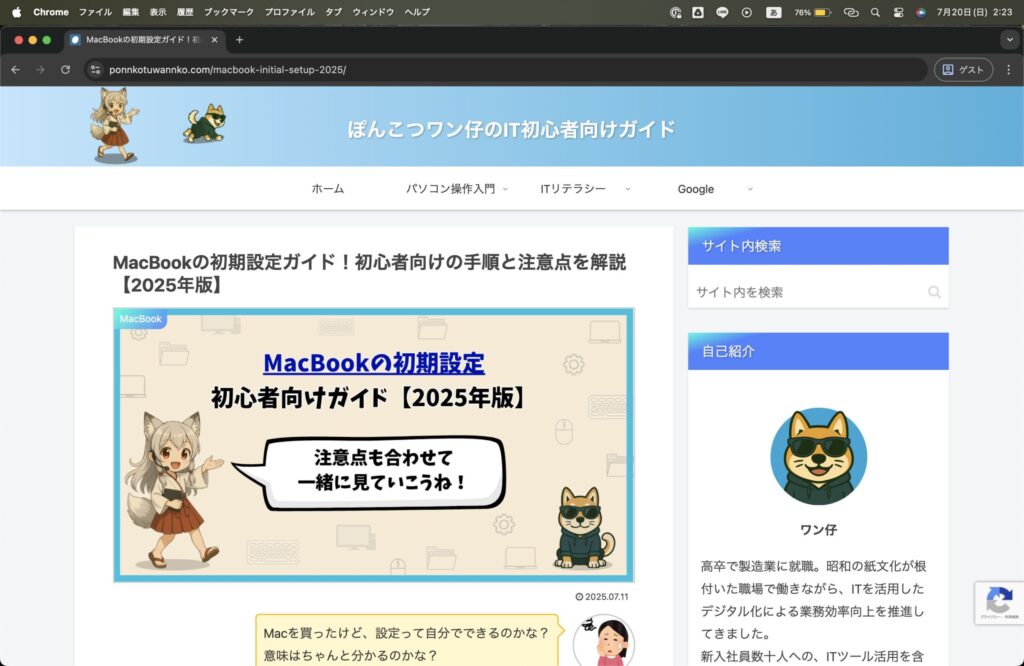Toggle the Japanese input source icon

click(x=773, y=12)
